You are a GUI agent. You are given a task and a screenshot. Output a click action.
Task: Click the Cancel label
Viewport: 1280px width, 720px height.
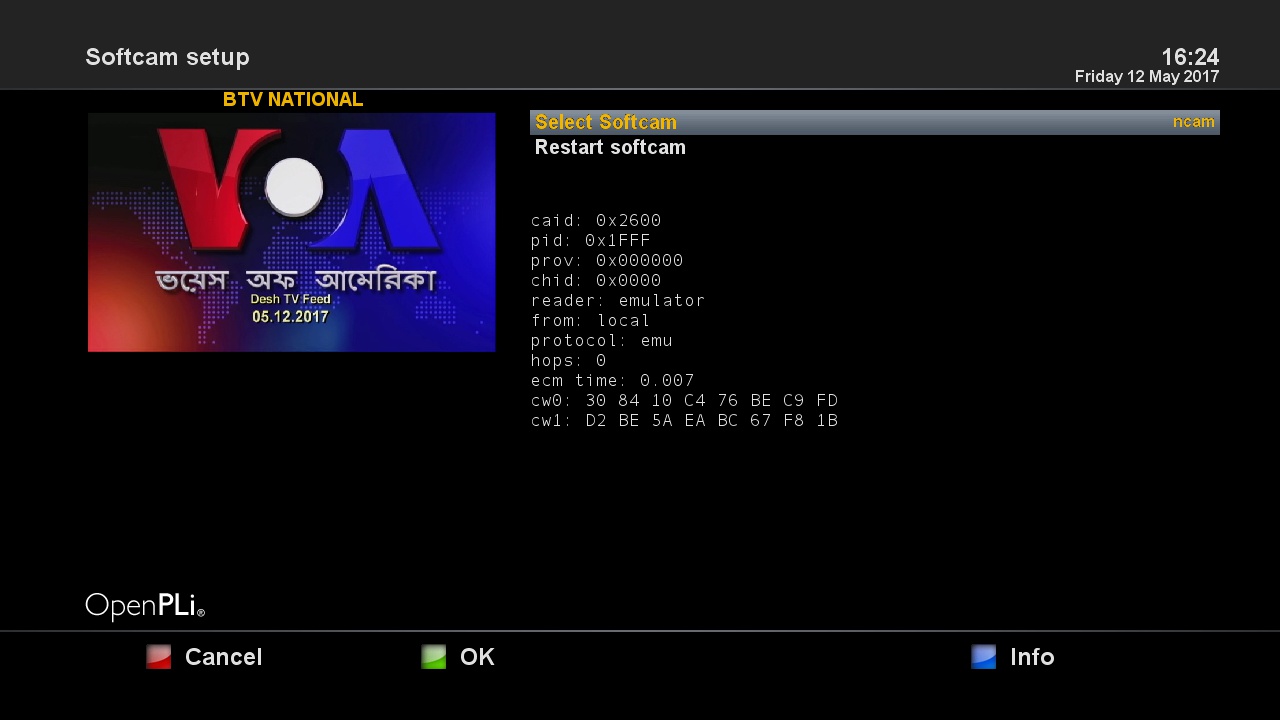tap(223, 657)
